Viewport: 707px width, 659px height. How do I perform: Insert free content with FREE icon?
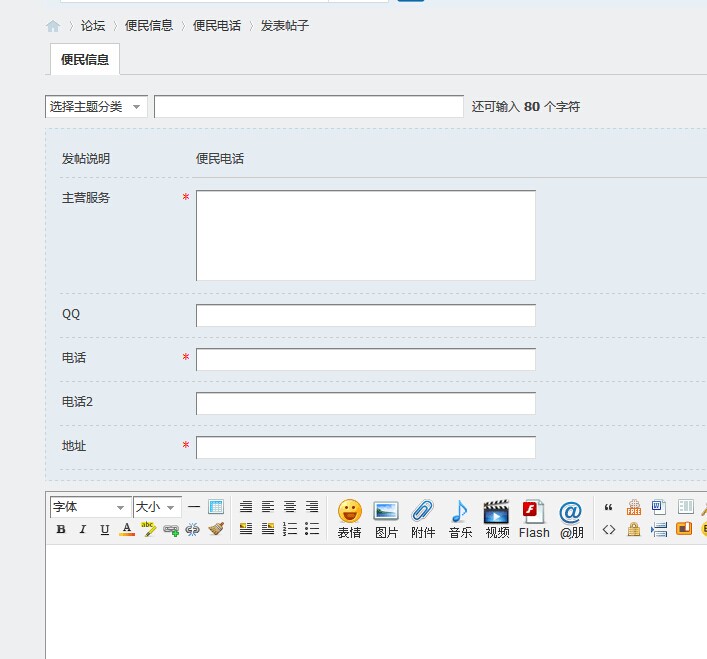point(634,507)
